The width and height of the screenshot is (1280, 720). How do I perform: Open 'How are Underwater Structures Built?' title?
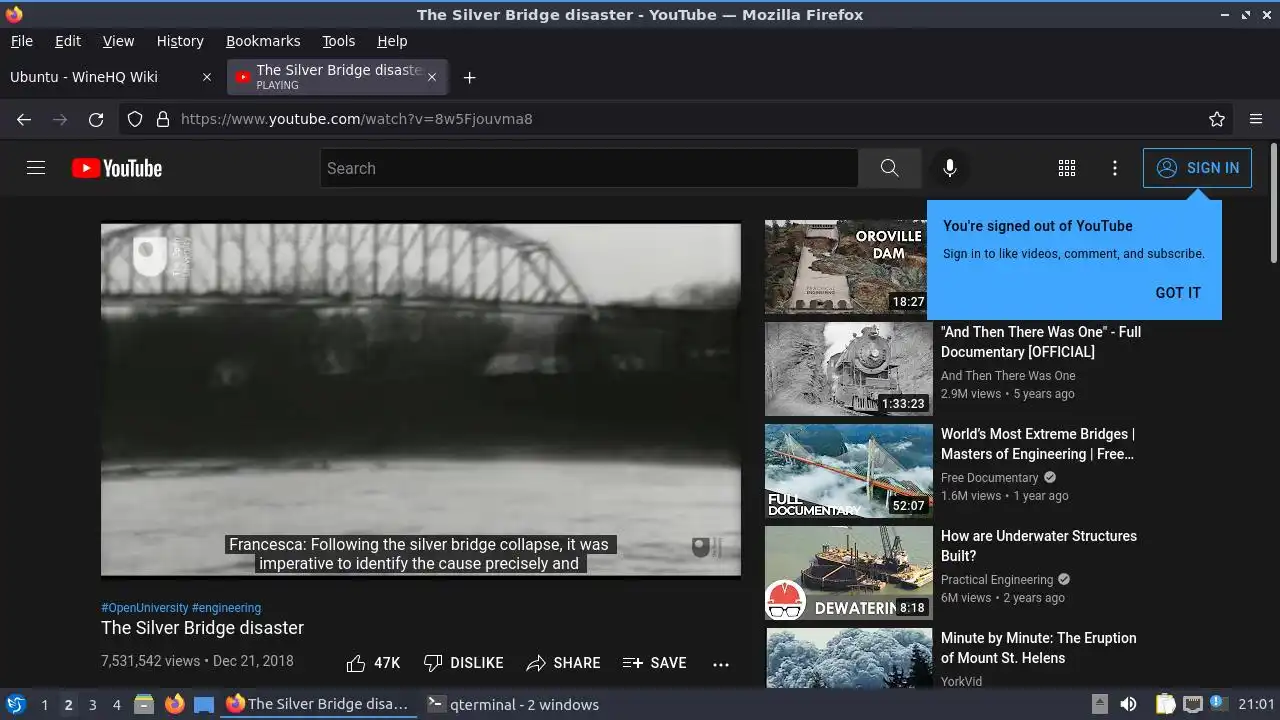click(x=1039, y=546)
